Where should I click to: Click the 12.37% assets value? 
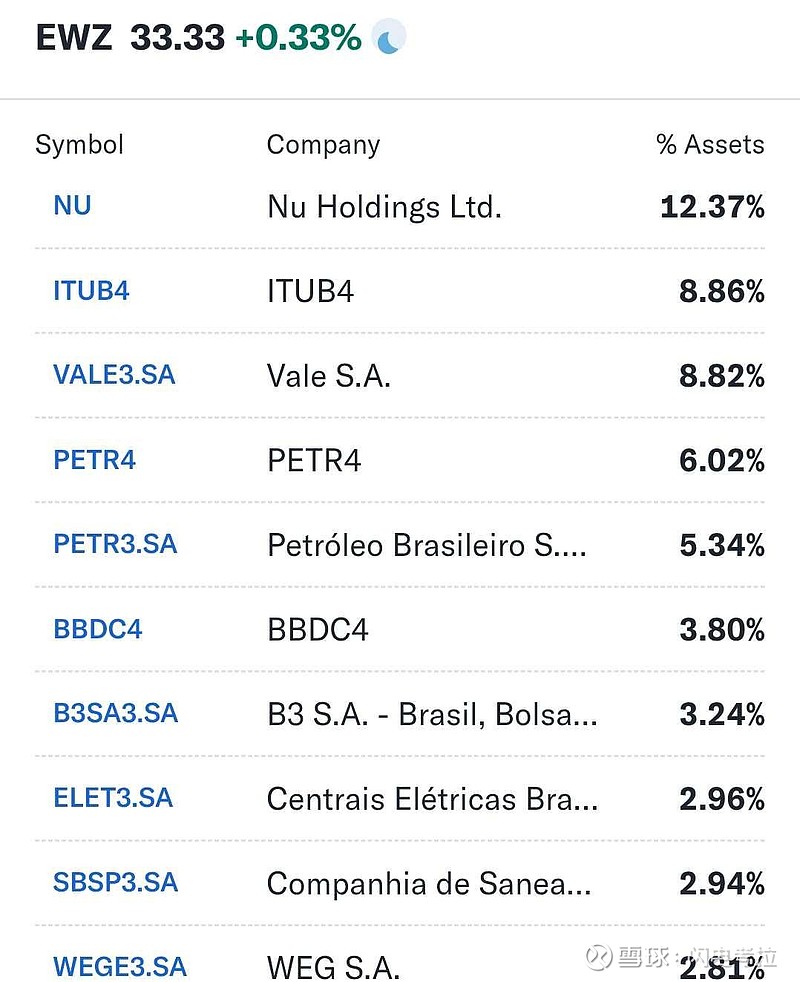pos(712,207)
